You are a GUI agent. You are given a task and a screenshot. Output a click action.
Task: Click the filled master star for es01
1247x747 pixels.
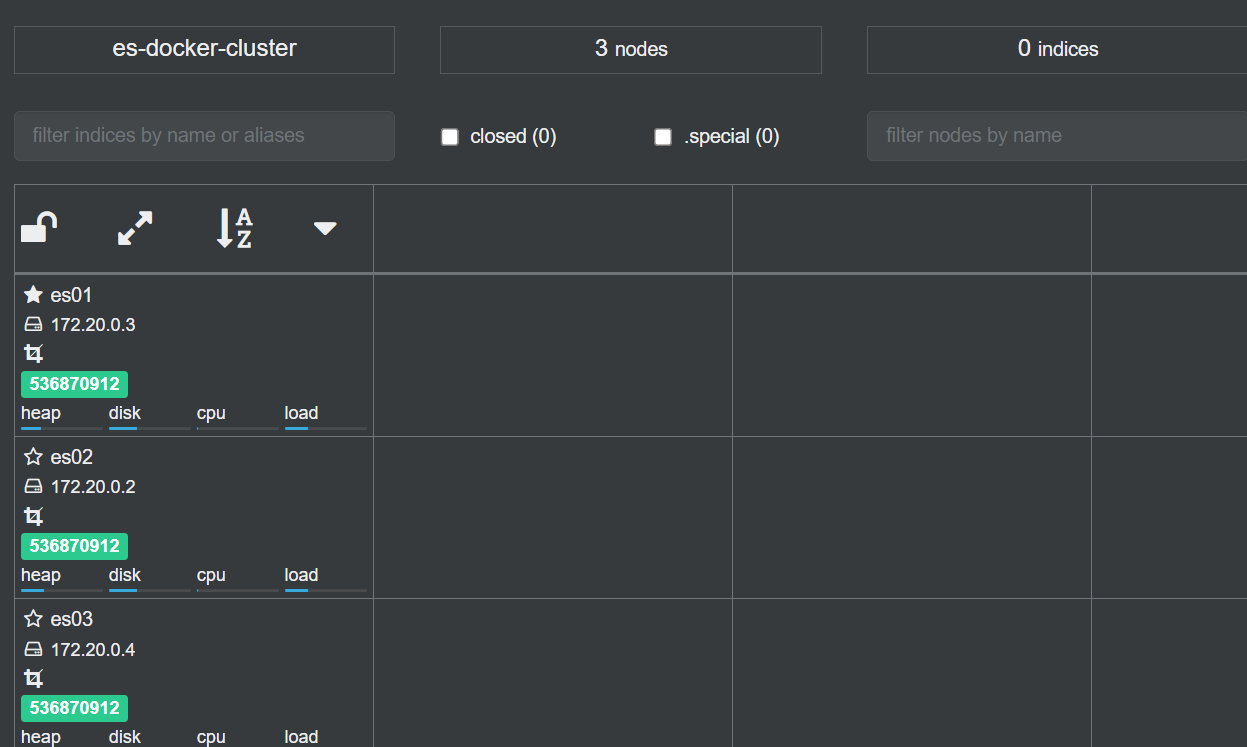coord(33,295)
